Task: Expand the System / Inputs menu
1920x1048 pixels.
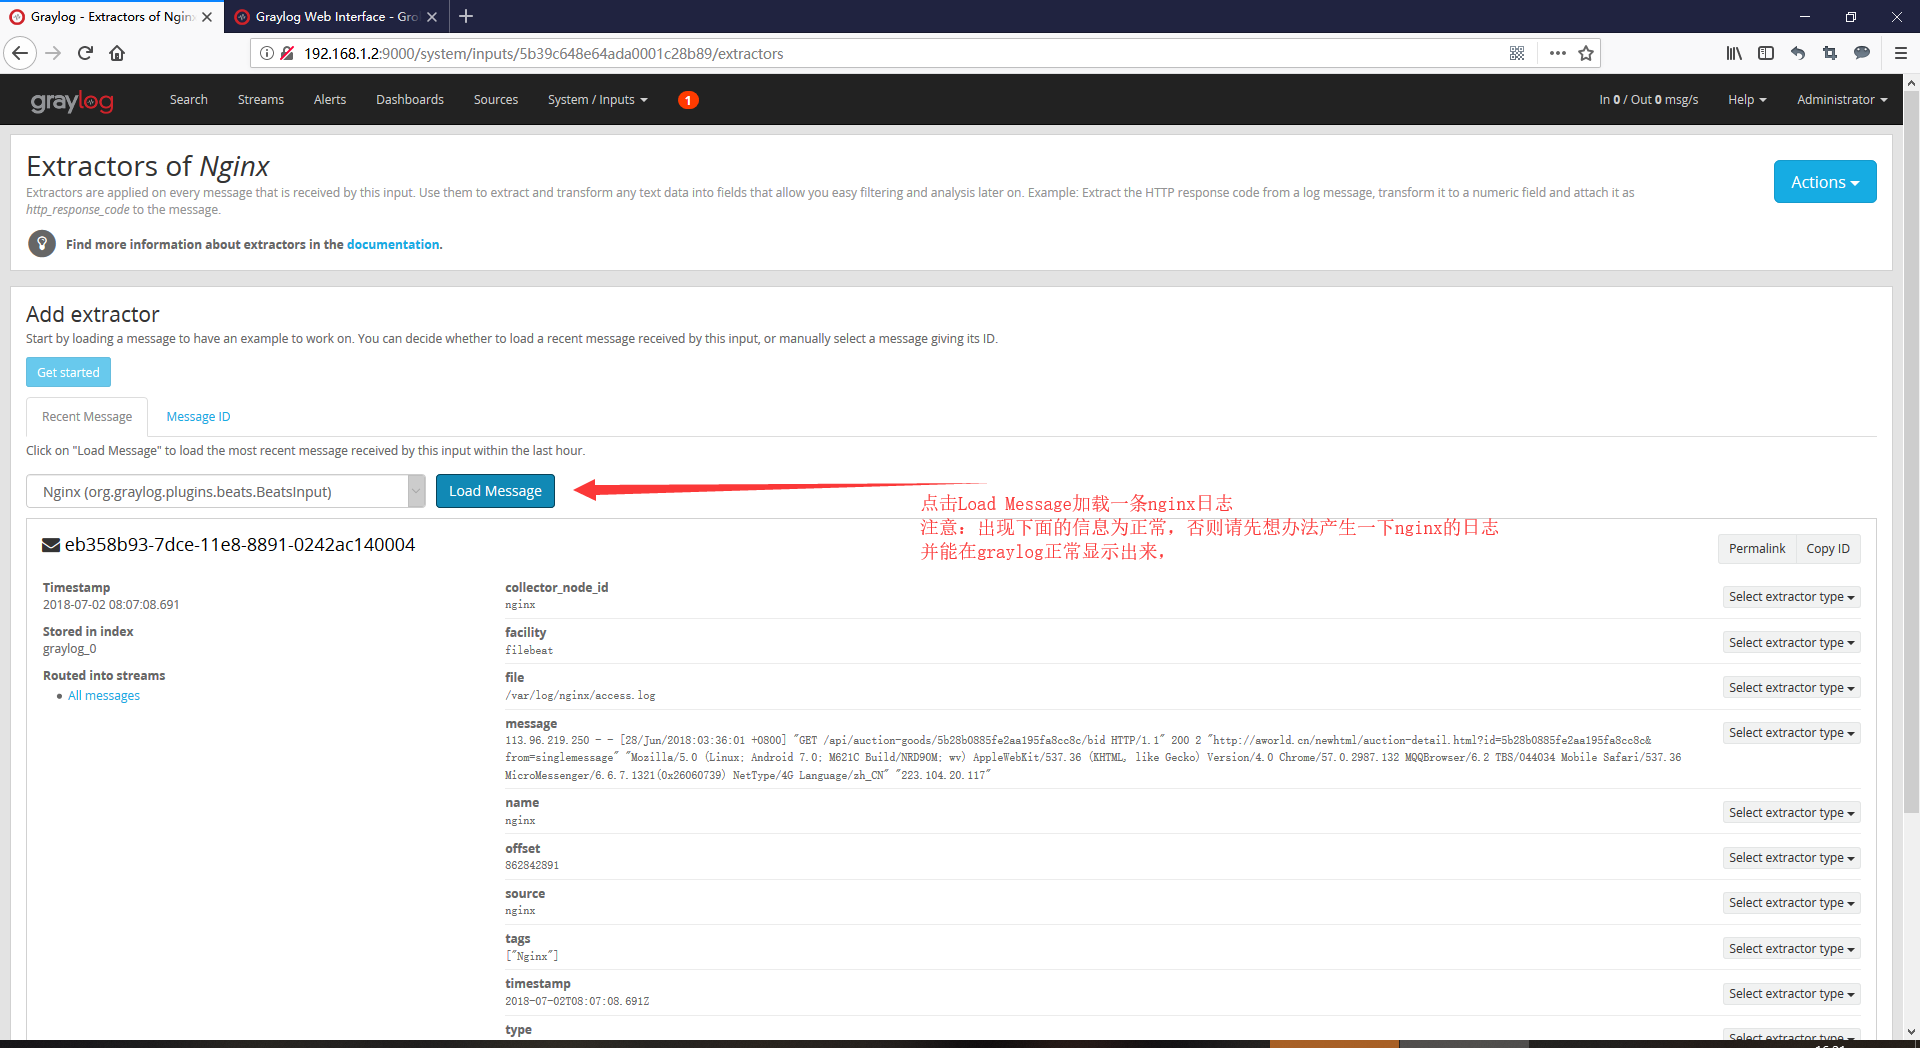Action: [598, 100]
